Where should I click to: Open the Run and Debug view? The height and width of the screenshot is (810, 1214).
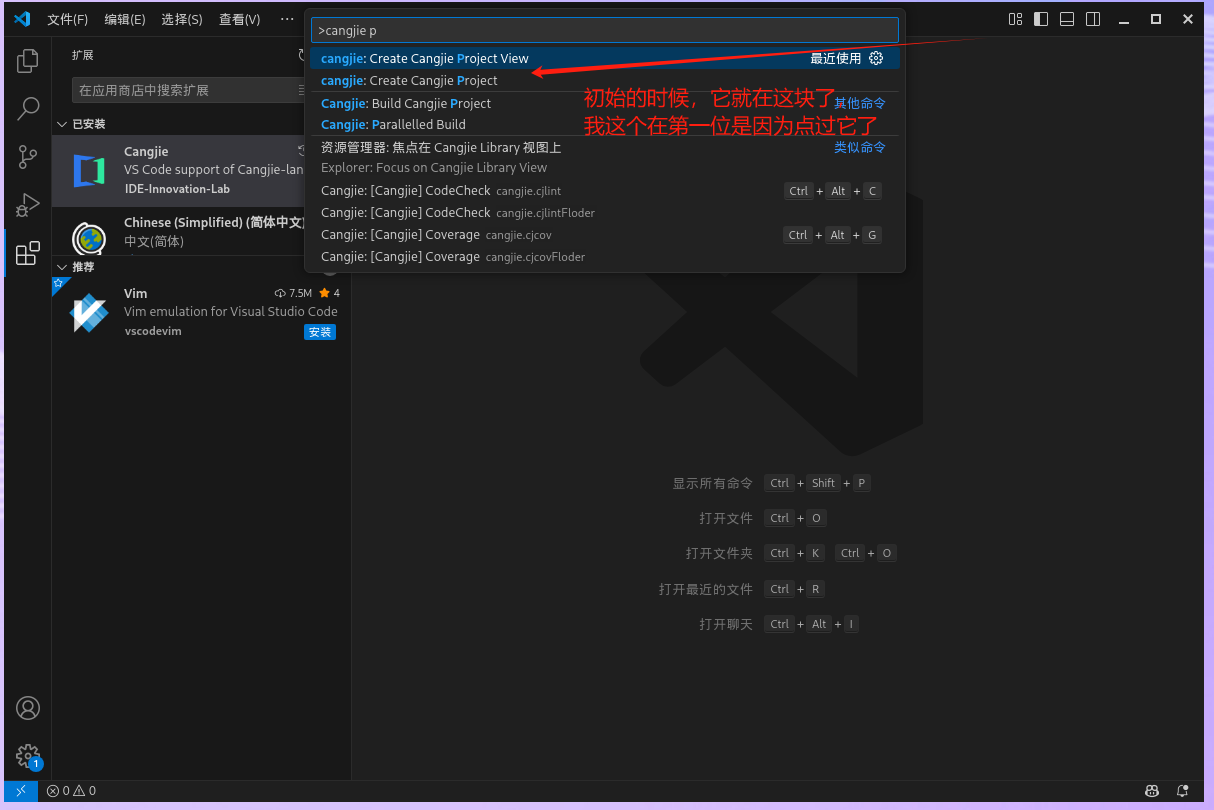(x=28, y=205)
